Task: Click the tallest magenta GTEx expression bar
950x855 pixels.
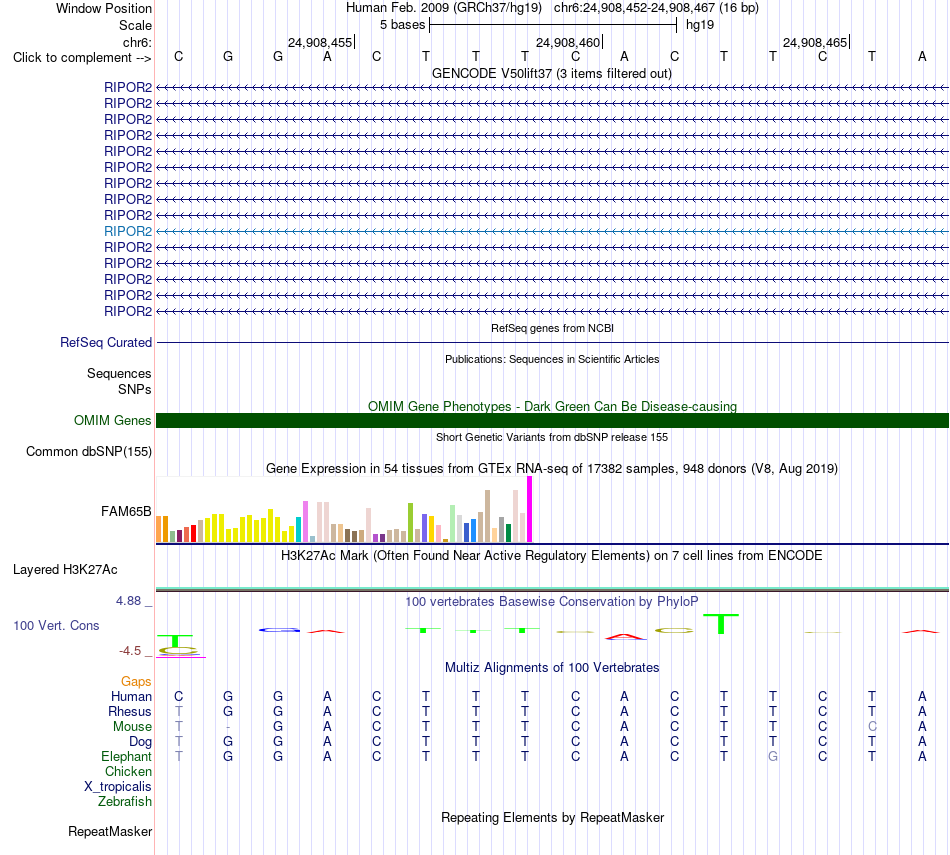Action: (x=530, y=509)
